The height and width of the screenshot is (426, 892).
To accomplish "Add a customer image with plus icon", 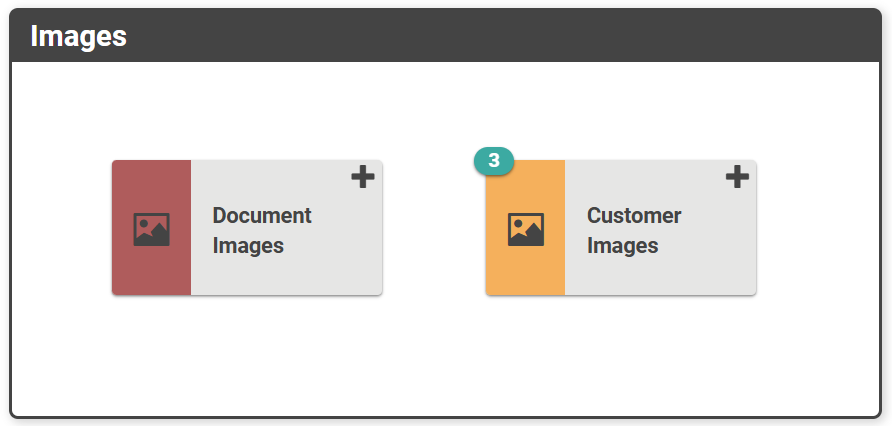I will click(737, 178).
